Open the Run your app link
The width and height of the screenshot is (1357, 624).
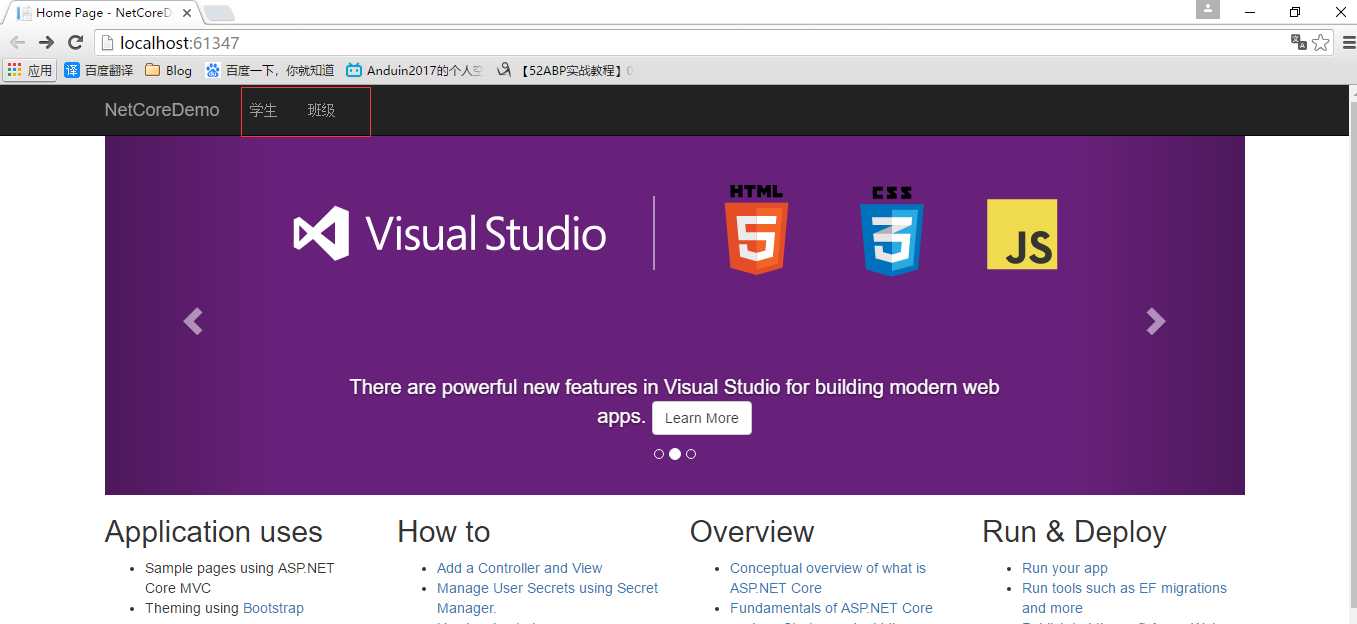tap(1065, 568)
